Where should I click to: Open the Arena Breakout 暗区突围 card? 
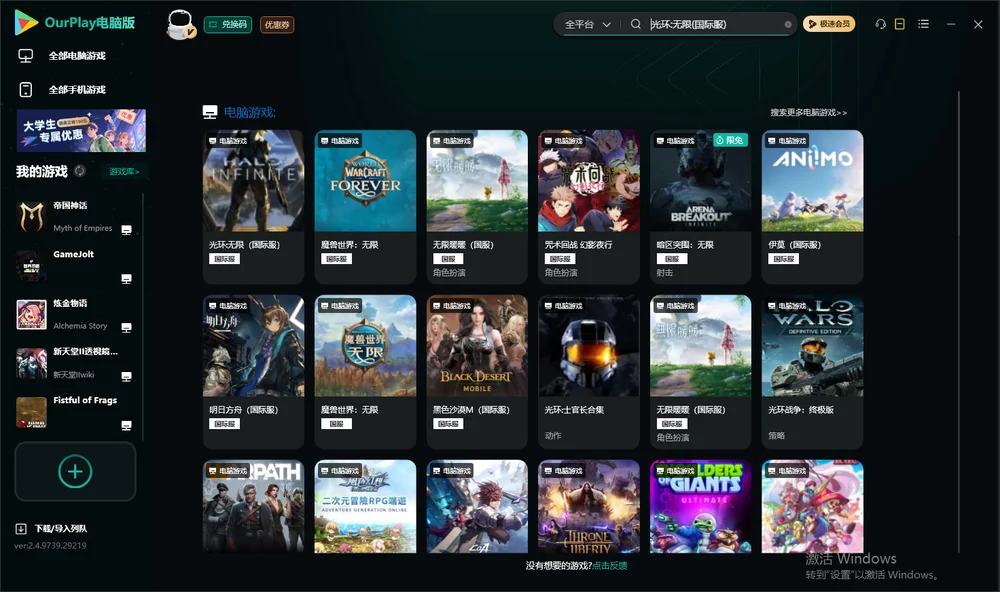[700, 207]
